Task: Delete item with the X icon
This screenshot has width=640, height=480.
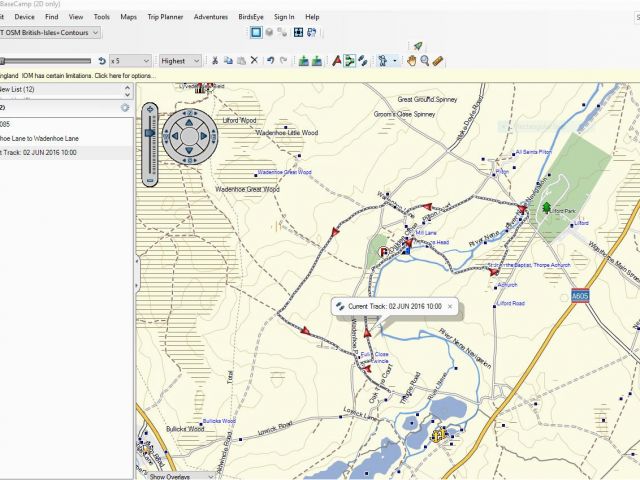Action: pos(254,60)
